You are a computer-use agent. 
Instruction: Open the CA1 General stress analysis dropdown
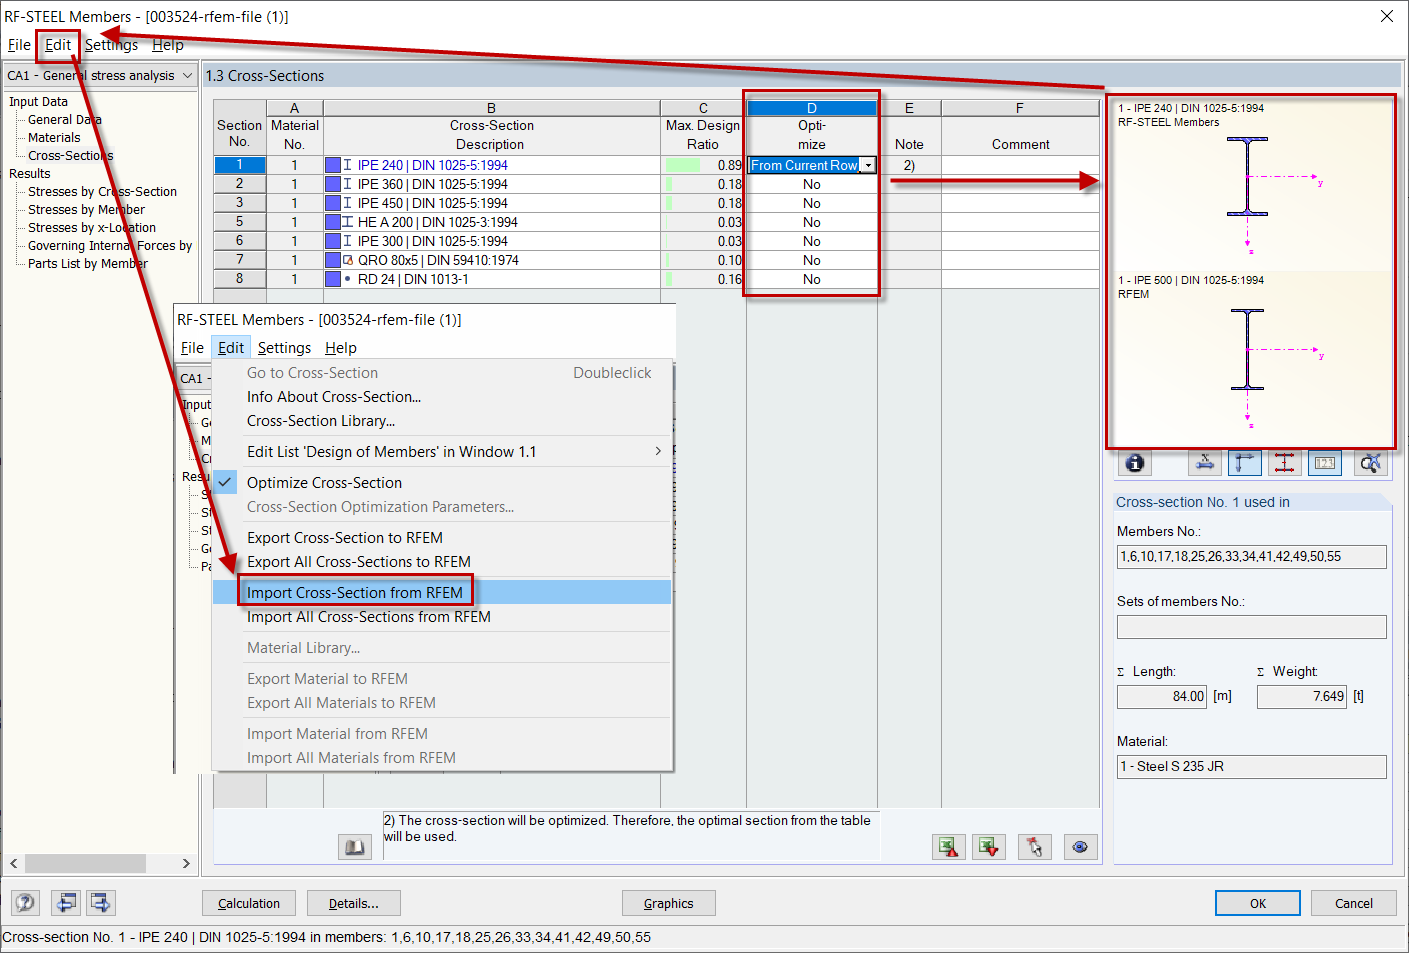click(187, 76)
